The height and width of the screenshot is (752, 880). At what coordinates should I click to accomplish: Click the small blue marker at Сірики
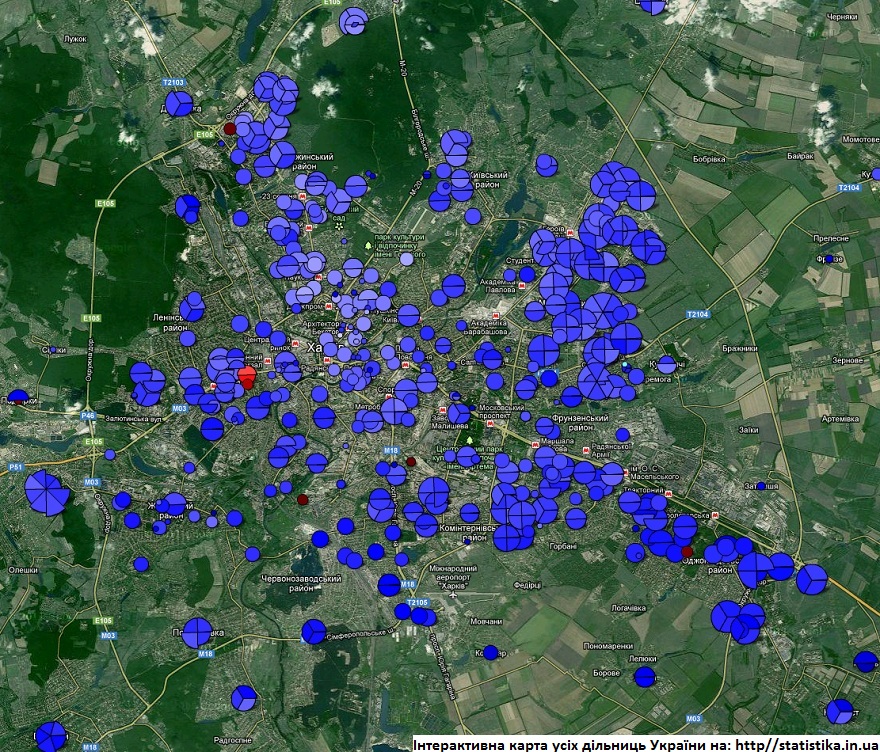(52, 350)
